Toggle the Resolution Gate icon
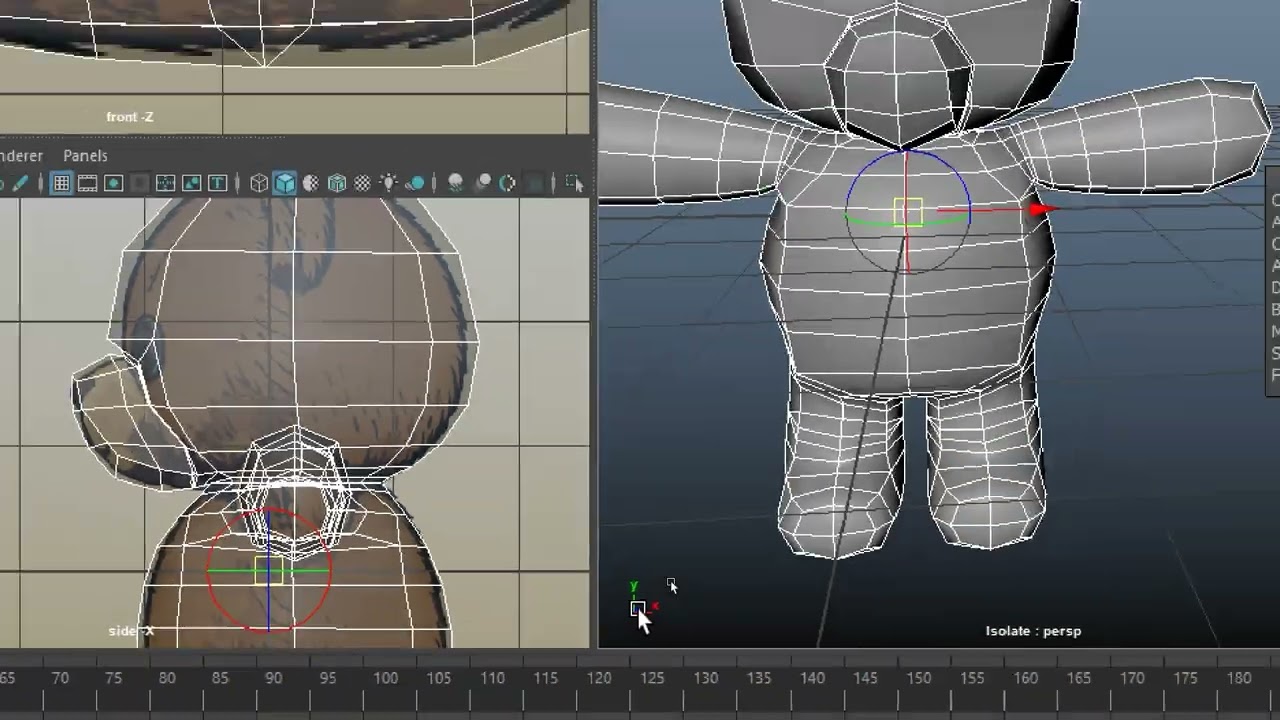The image size is (1280, 720). 113,183
